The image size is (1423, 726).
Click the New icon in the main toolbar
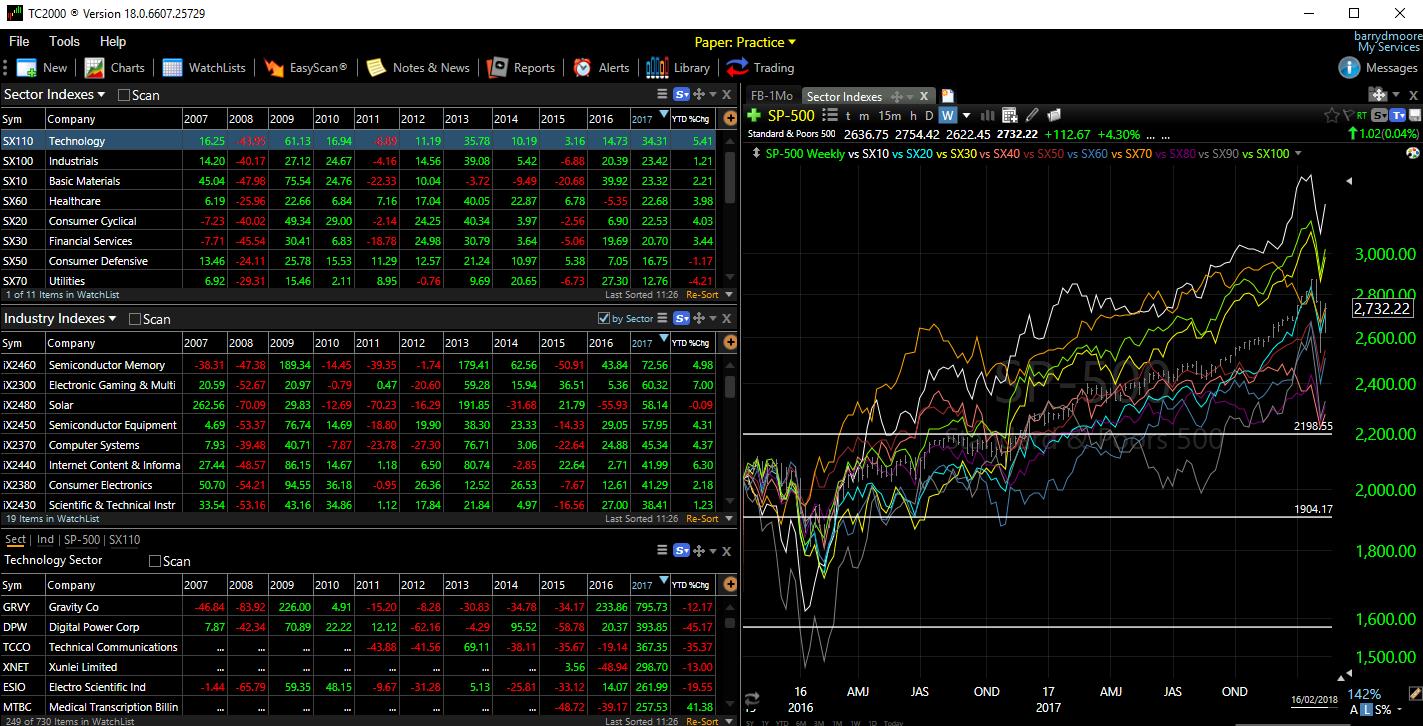[27, 68]
